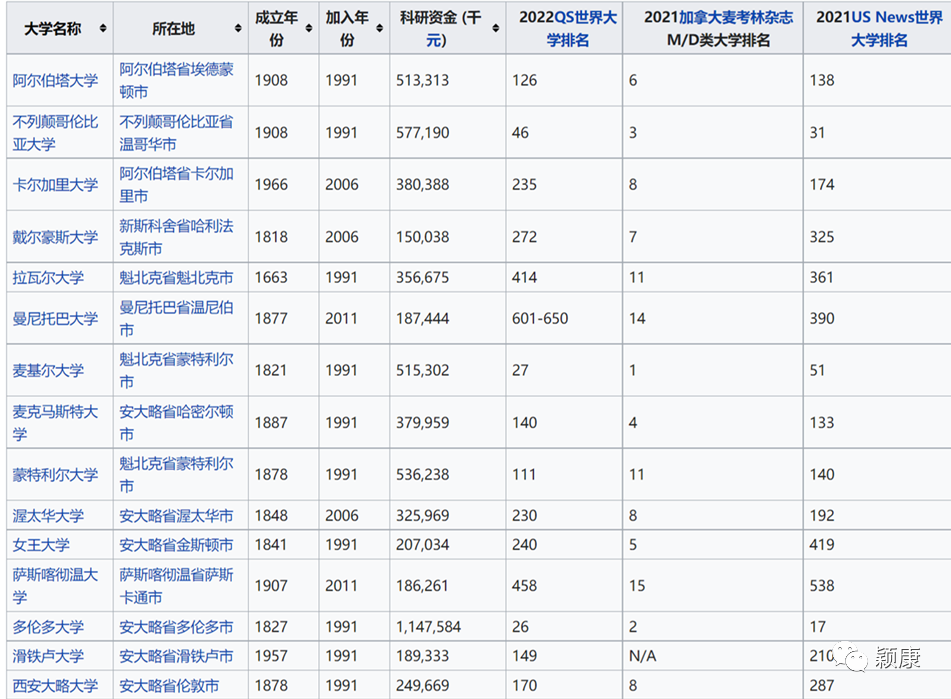
Task: Go to the 不列颠哥伦比亚大学 page
Action: (55, 132)
